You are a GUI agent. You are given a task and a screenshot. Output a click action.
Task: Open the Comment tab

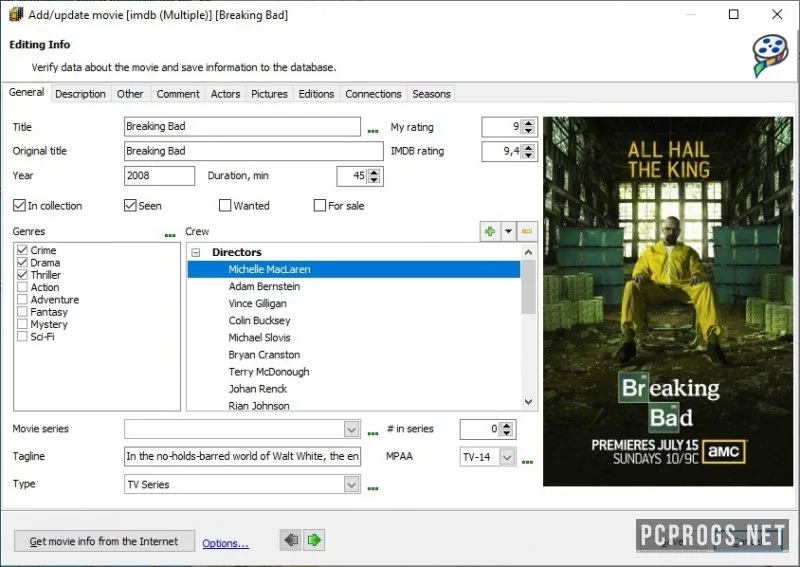coord(178,94)
